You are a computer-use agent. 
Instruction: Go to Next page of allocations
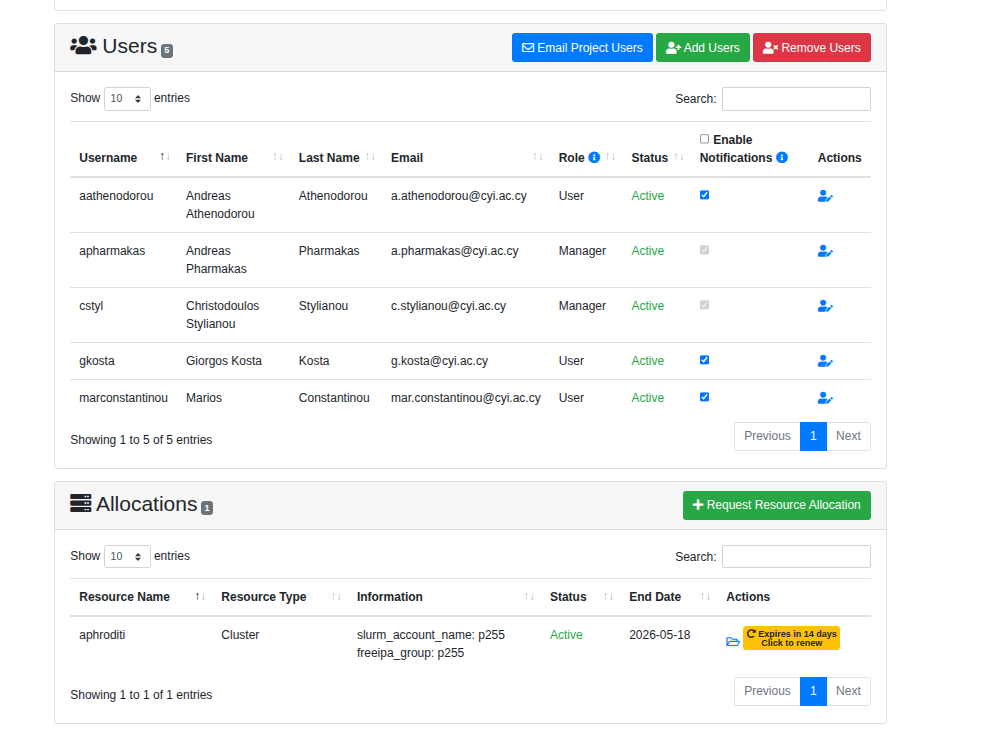tap(848, 691)
